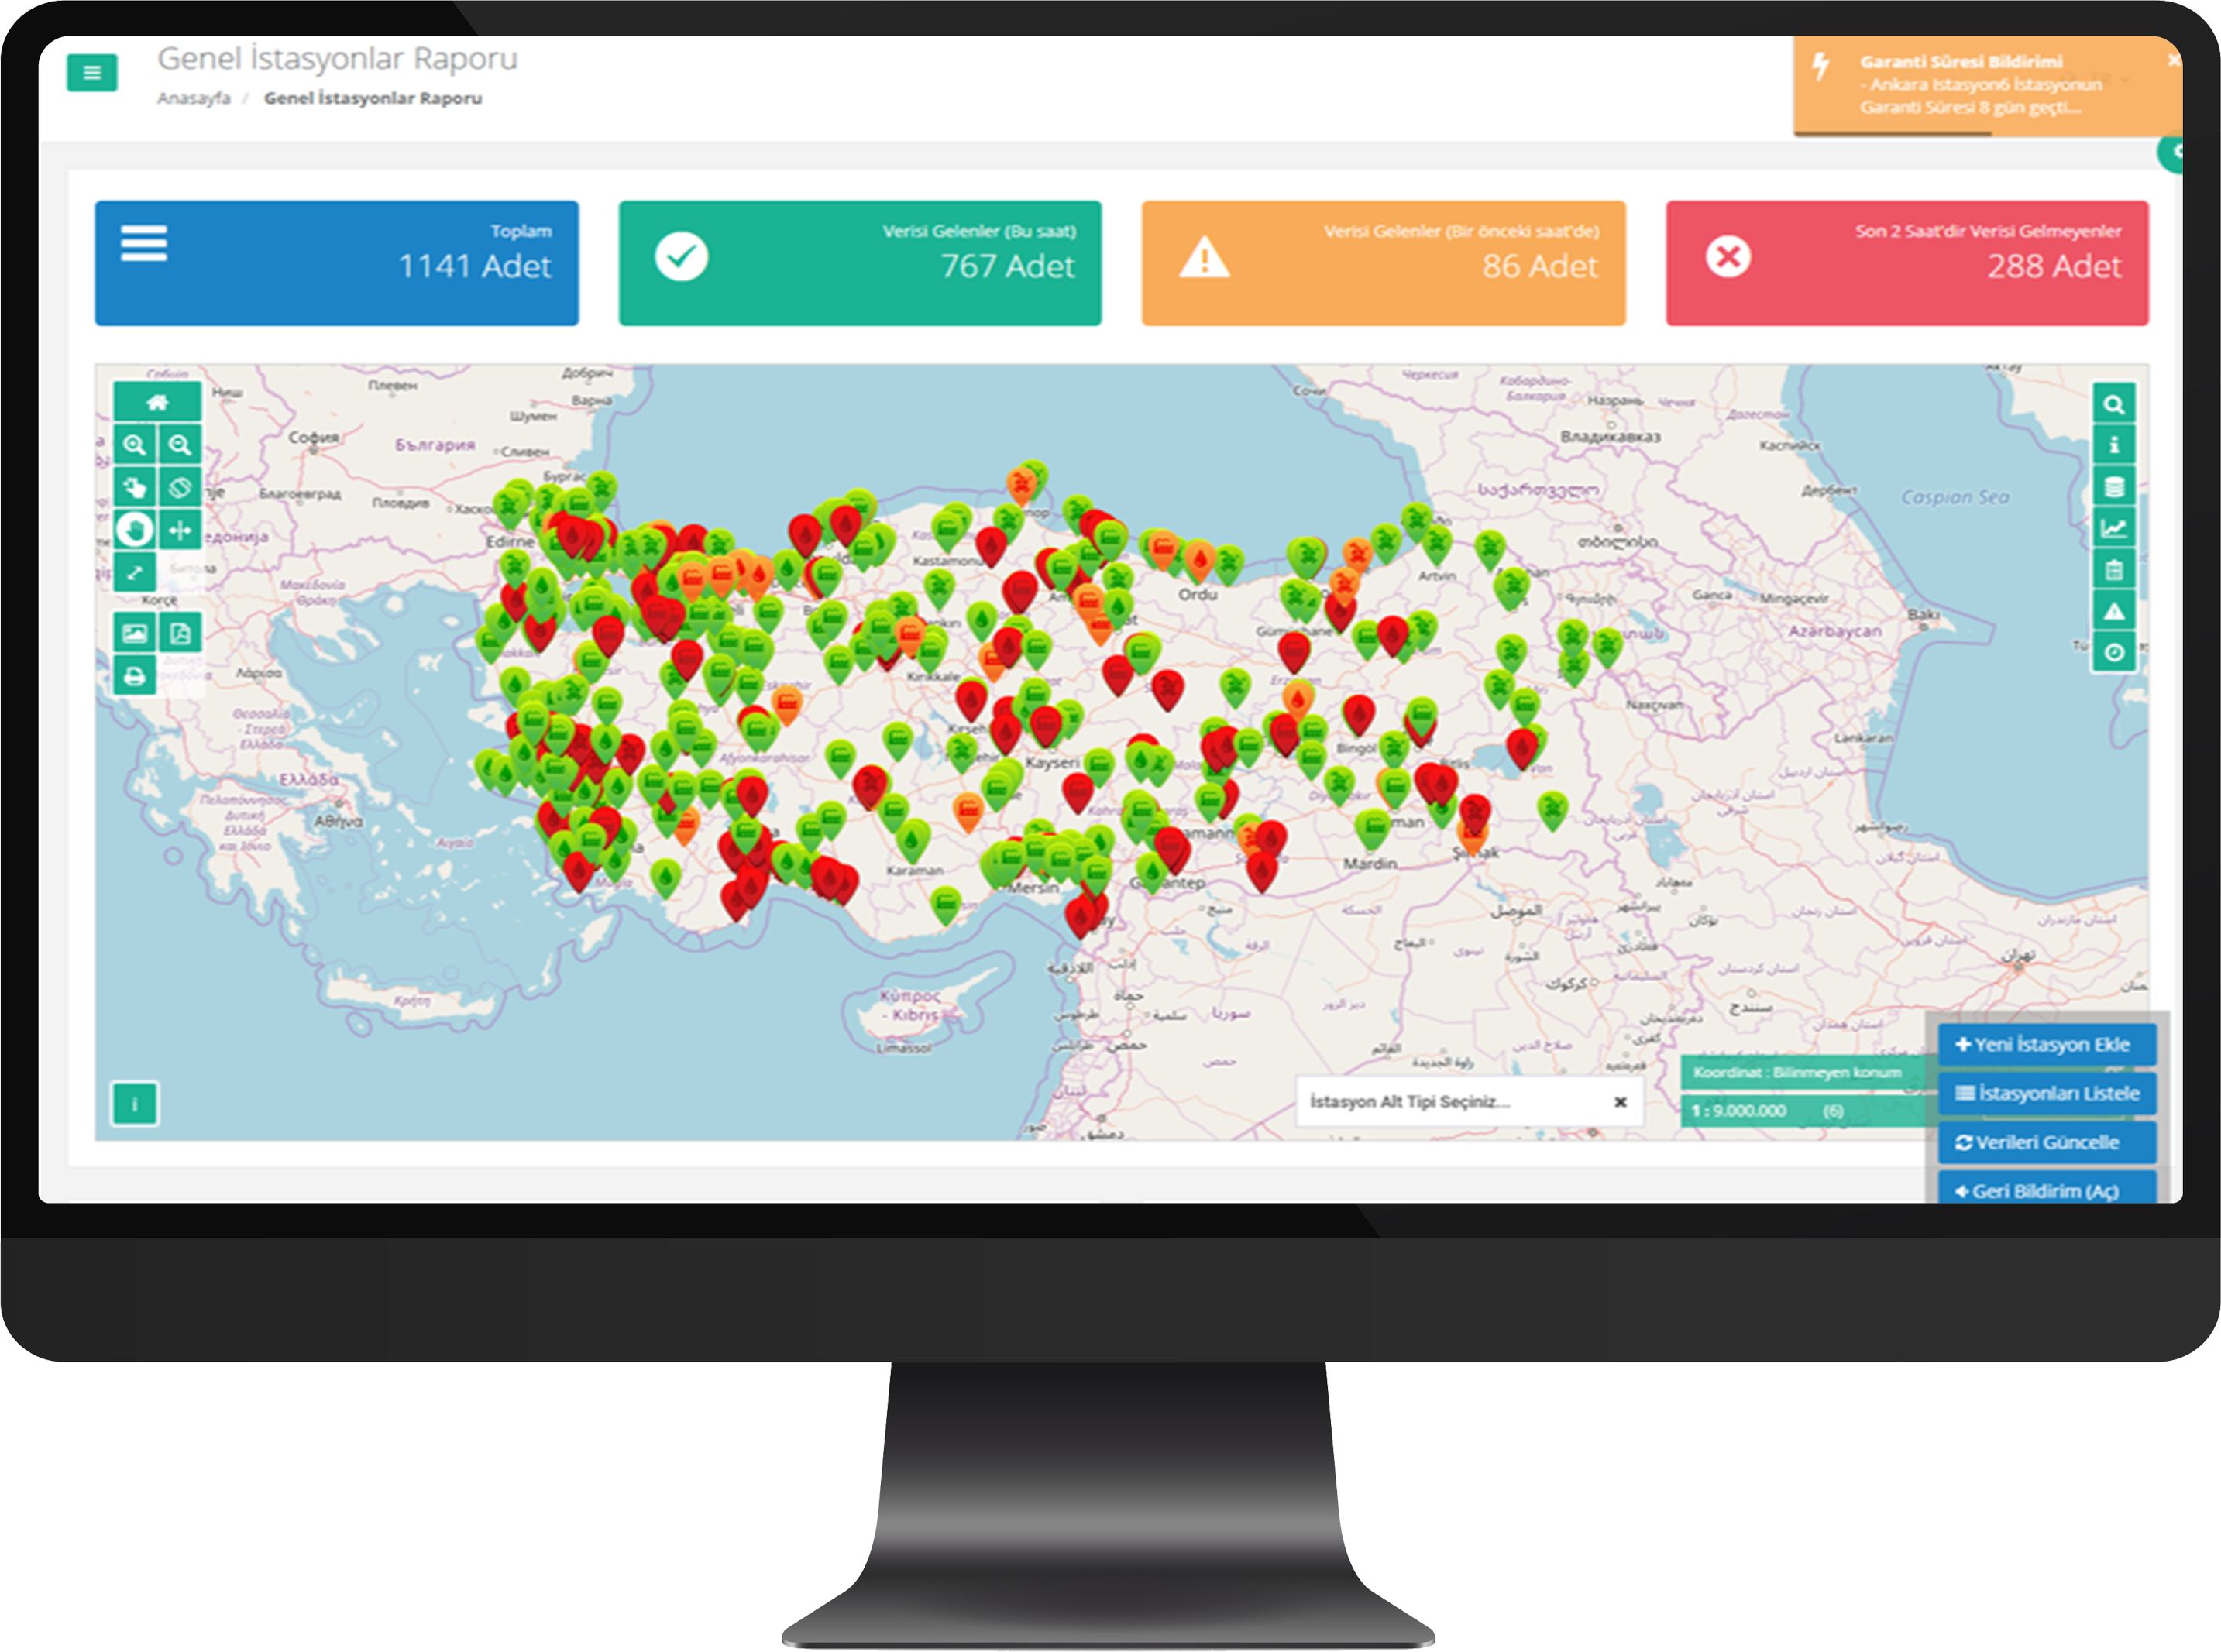The image size is (2221, 1652).
Task: Click the info tool in right toolbar
Action: 2114,445
